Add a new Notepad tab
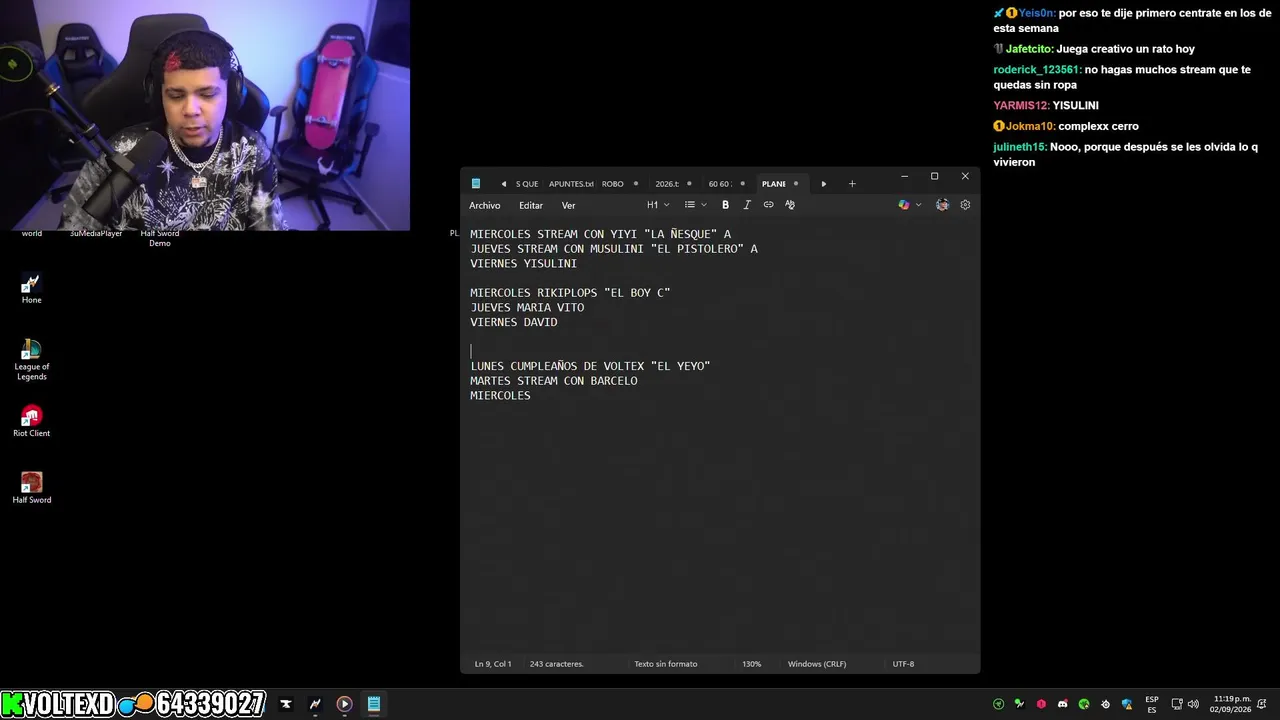 [x=852, y=184]
